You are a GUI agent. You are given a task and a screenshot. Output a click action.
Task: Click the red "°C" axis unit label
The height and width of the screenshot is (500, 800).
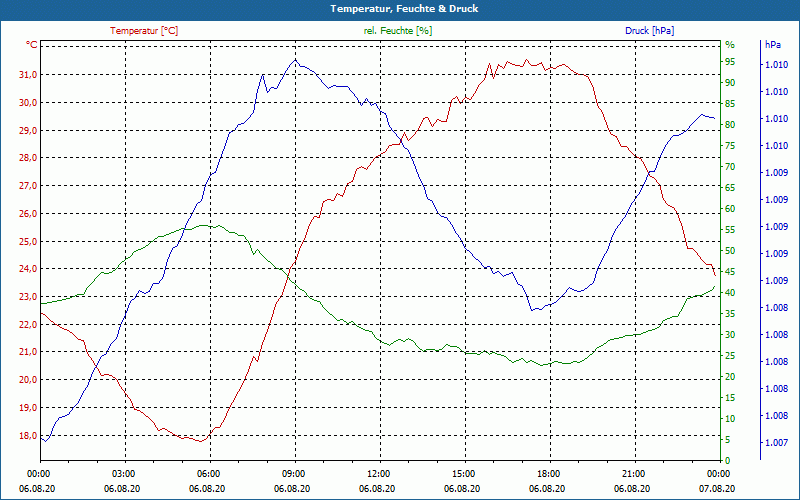[x=32, y=45]
